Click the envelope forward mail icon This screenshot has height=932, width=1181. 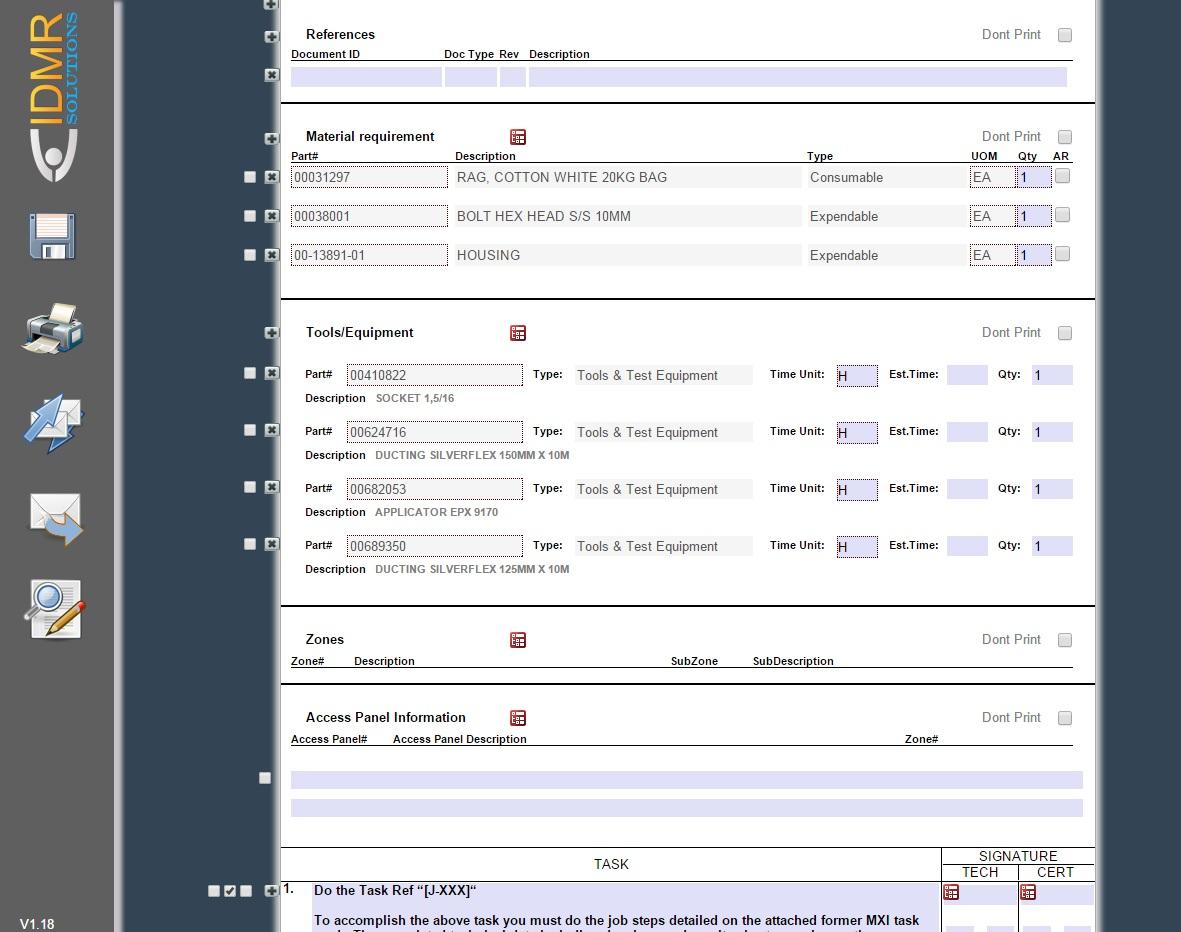pyautogui.click(x=56, y=518)
